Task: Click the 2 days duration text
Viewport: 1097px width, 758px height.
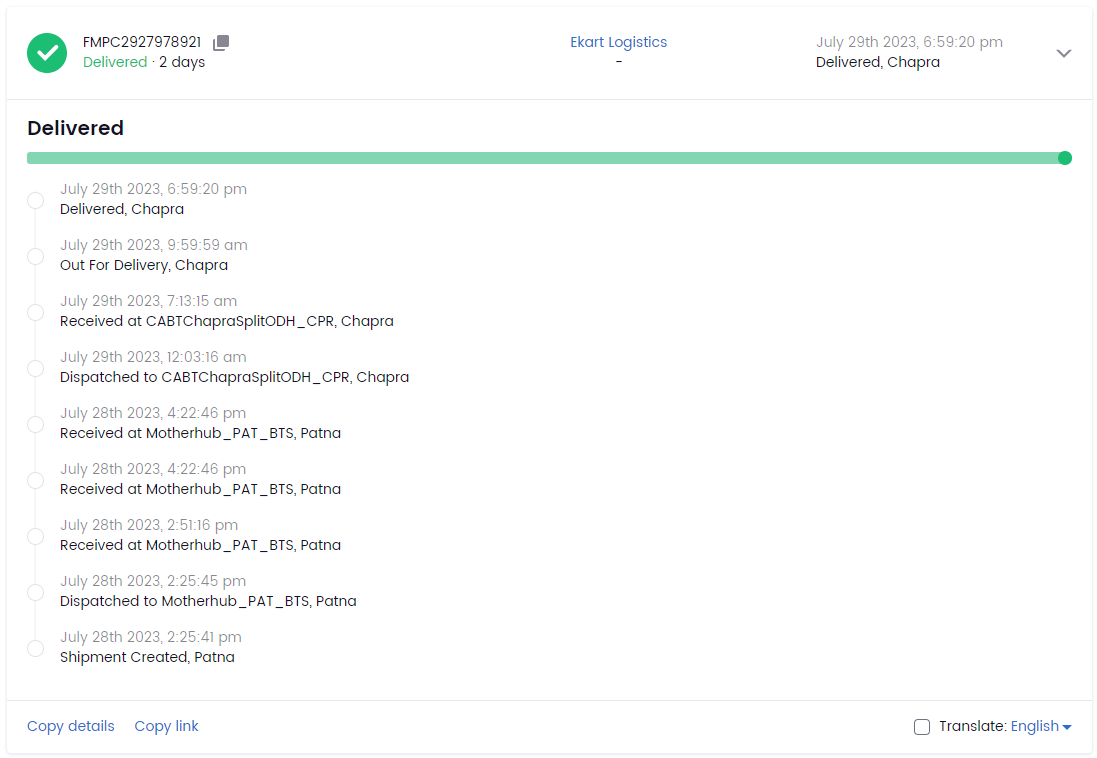Action: (182, 62)
